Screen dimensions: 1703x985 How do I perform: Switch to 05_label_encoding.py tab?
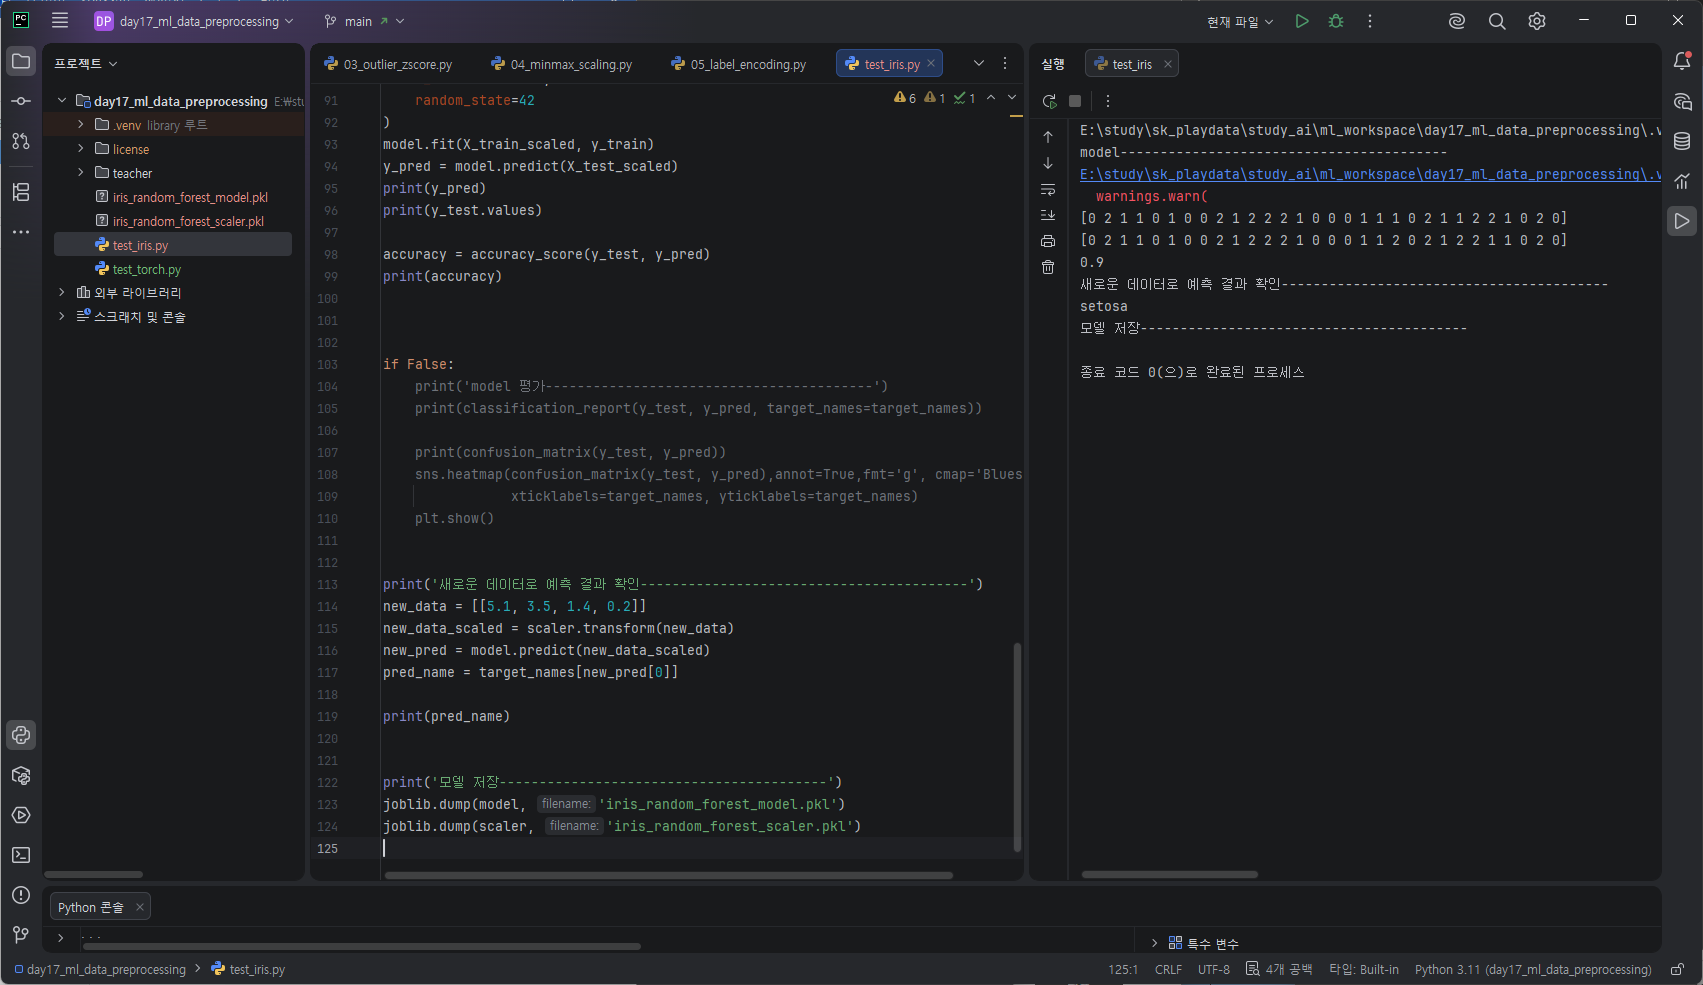pos(739,64)
